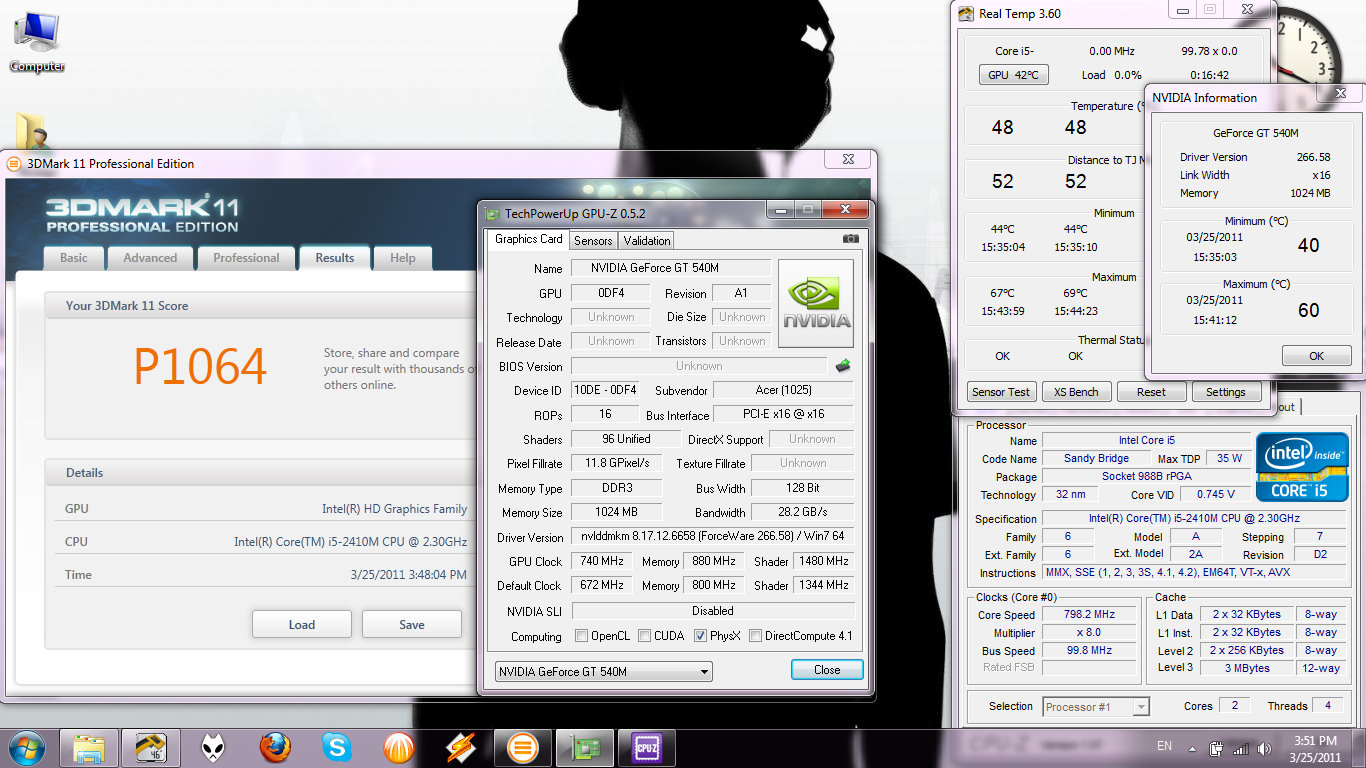Run Sensor Test in Real Temp

[1002, 392]
